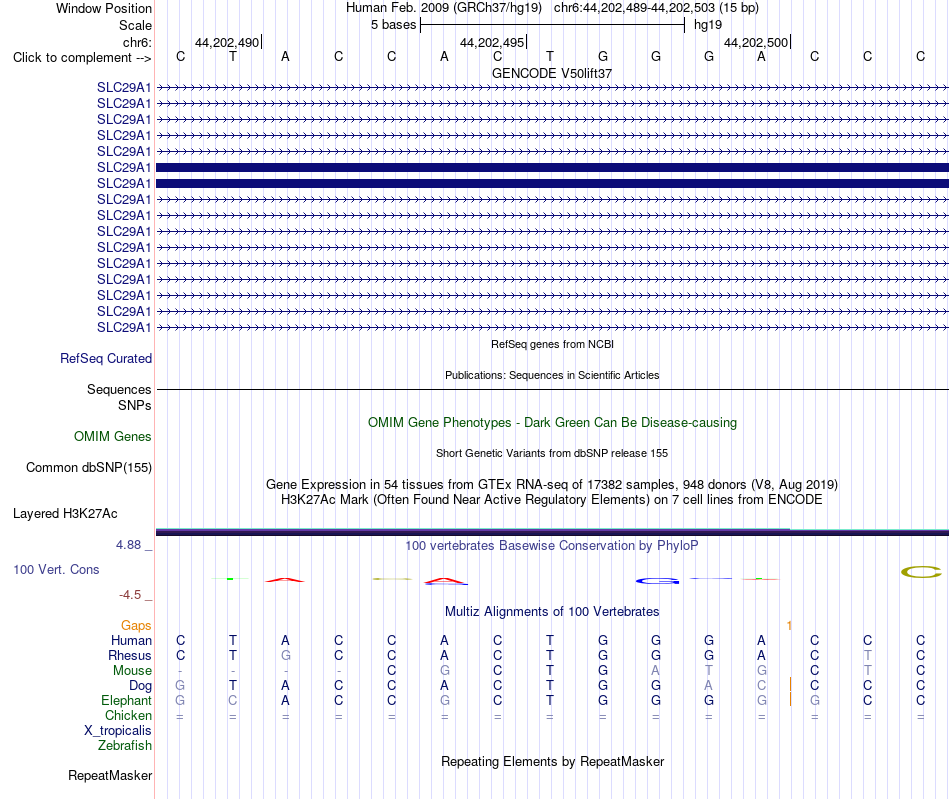The height and width of the screenshot is (799, 950).
Task: Select the Elephant alignment row label
Action: point(127,700)
